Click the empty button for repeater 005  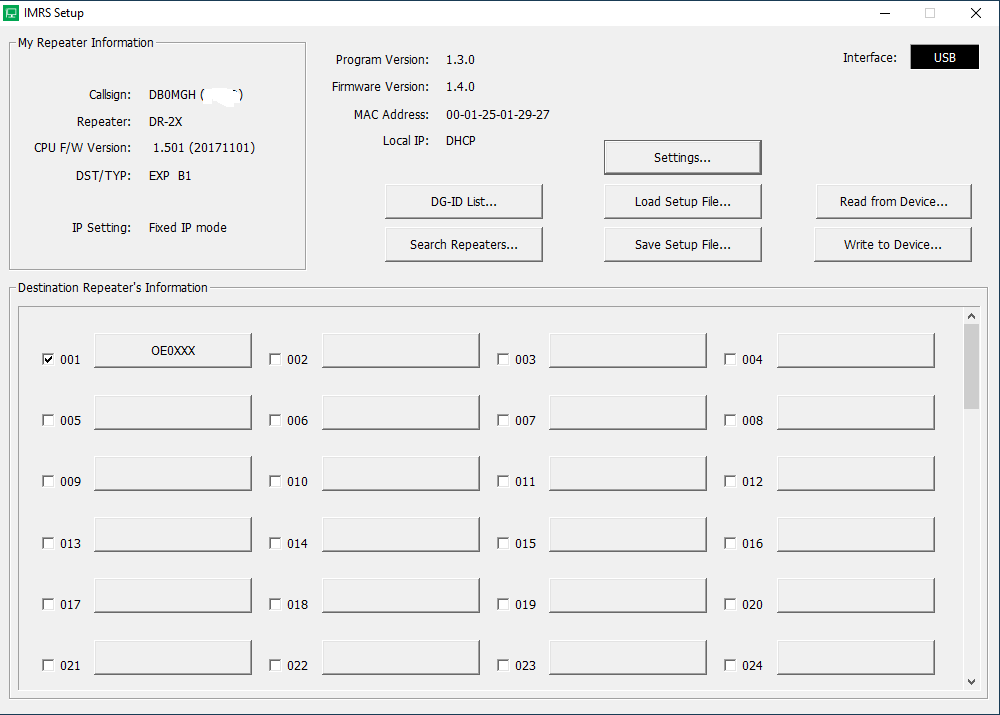(173, 413)
